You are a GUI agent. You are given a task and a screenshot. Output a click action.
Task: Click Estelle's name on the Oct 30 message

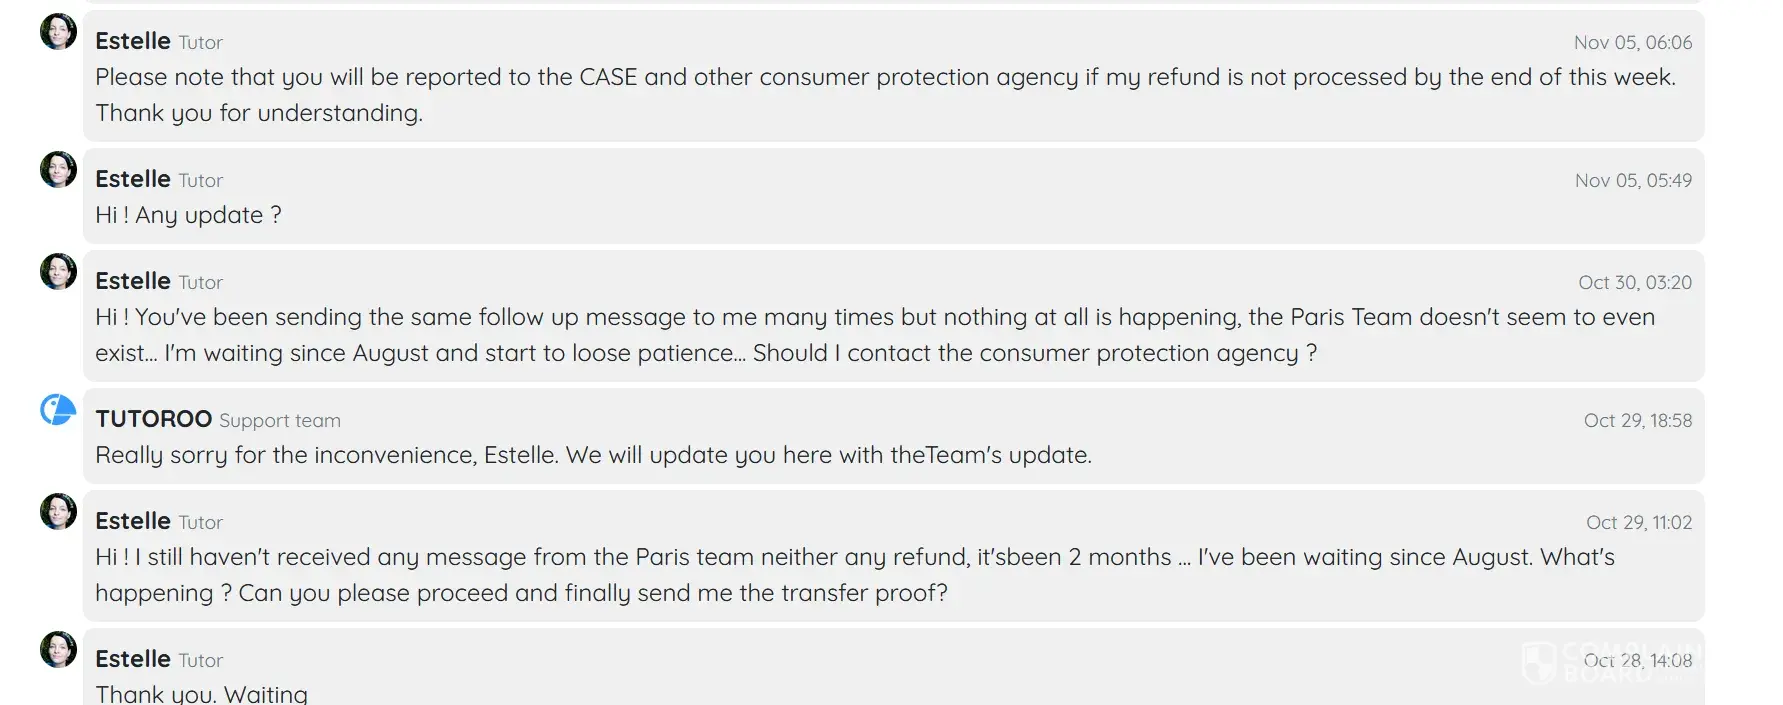pos(133,281)
